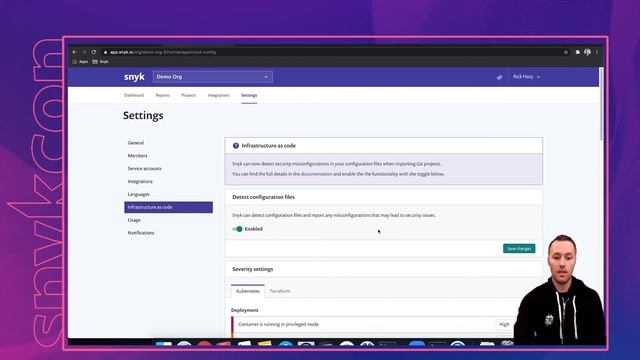Click the Settings page heading
The image size is (640, 360).
point(143,116)
